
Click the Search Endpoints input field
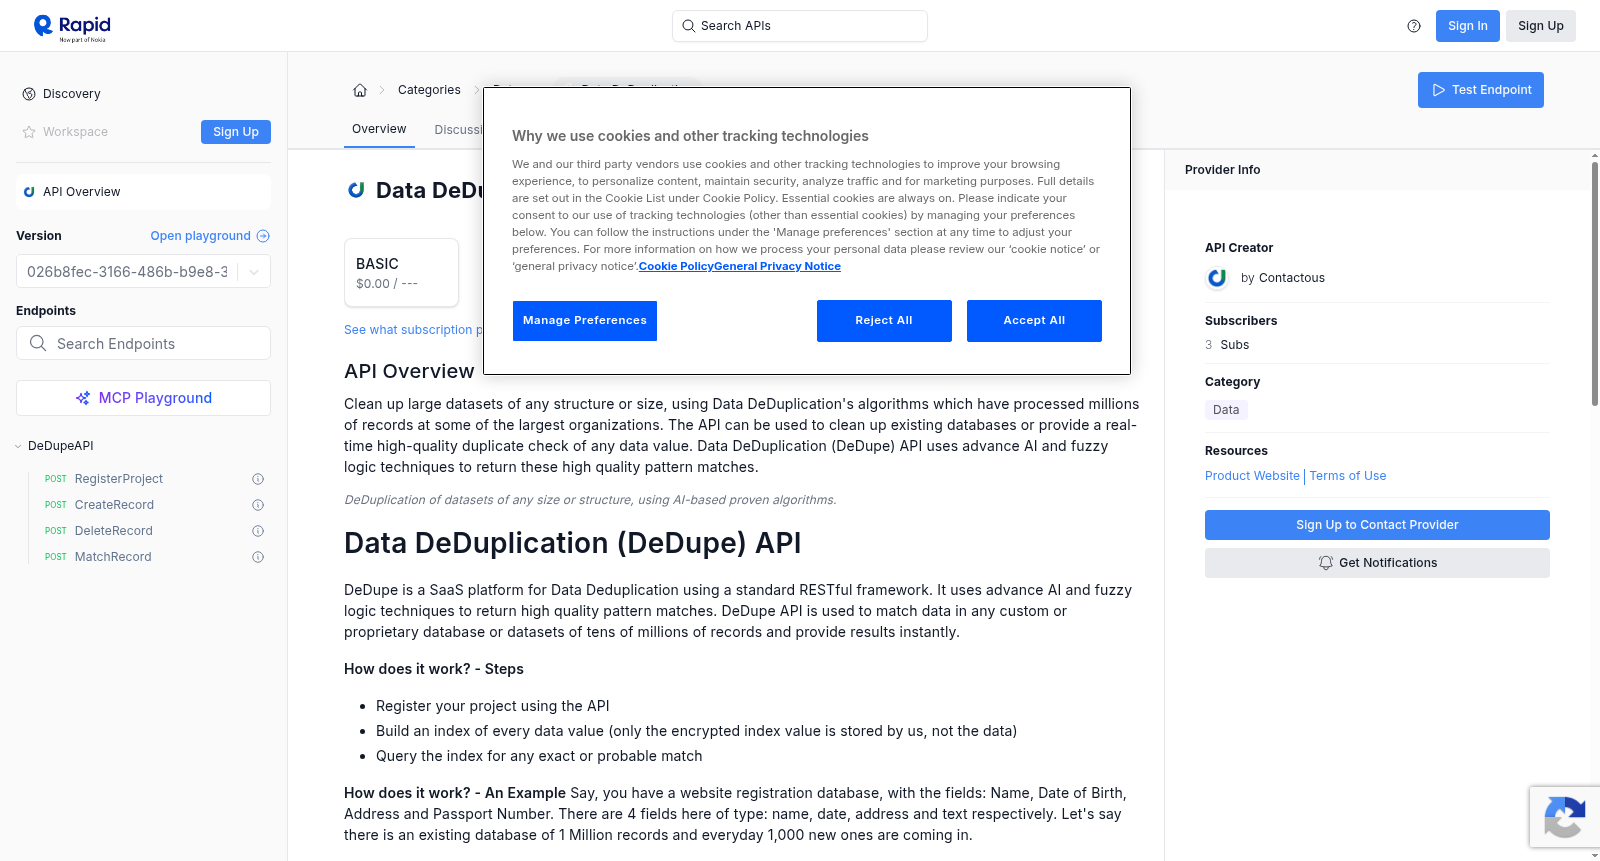[143, 343]
